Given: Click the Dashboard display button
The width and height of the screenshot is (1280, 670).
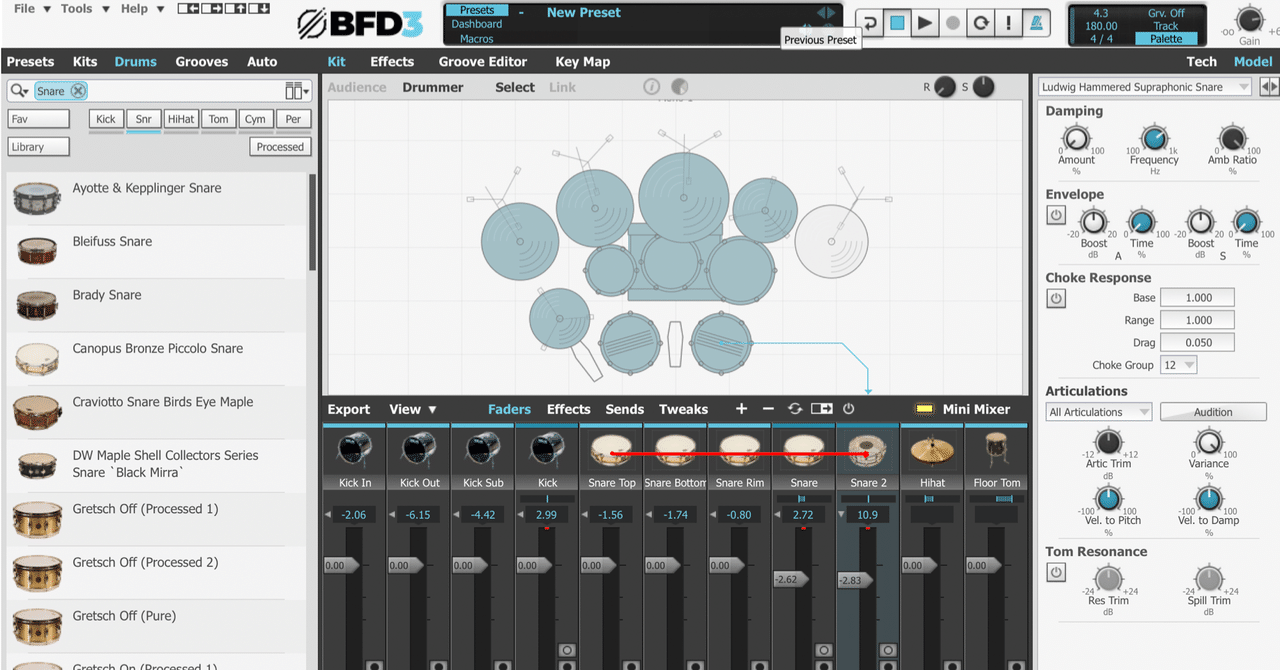Looking at the screenshot, I should tap(477, 24).
